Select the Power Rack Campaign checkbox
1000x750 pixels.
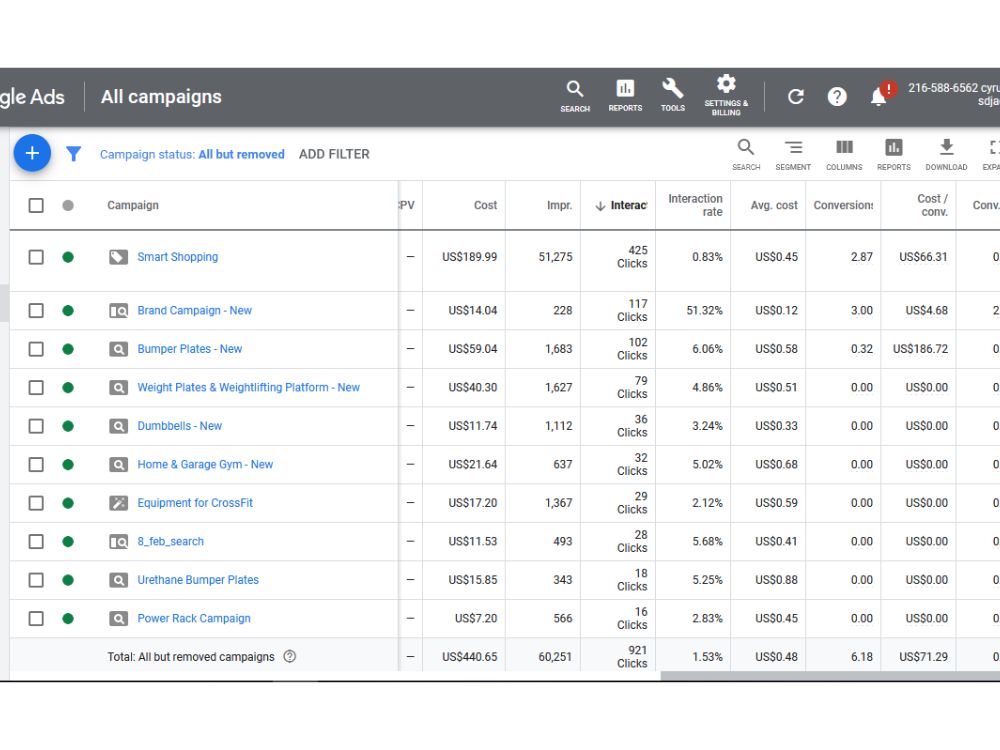point(36,619)
